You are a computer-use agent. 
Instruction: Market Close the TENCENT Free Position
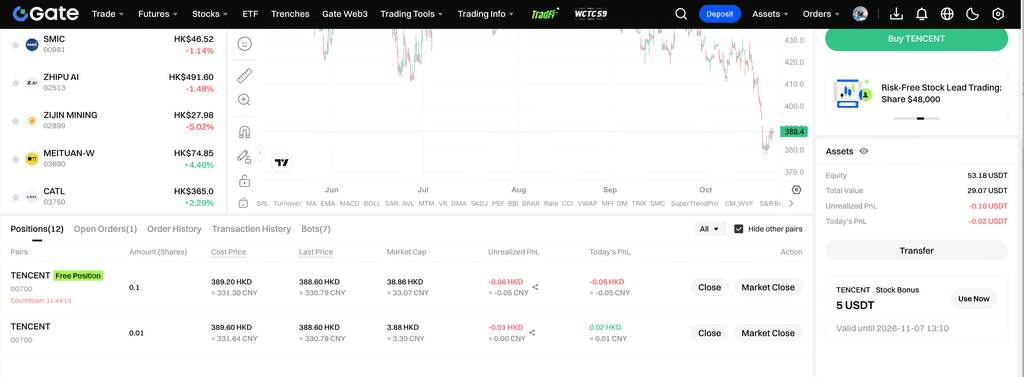(x=768, y=287)
